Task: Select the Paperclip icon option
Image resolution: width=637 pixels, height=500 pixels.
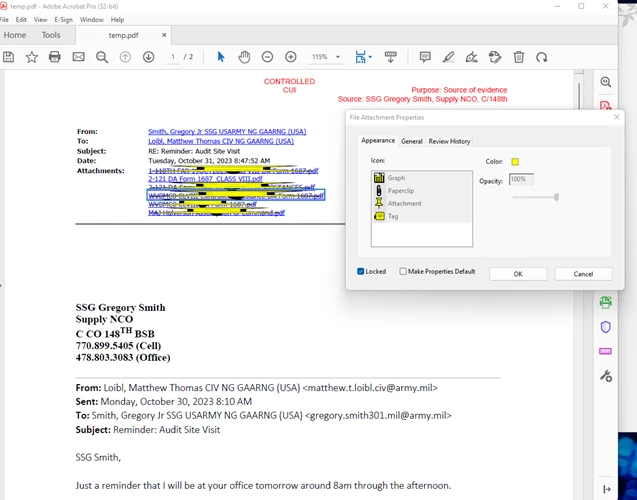Action: coord(422,190)
